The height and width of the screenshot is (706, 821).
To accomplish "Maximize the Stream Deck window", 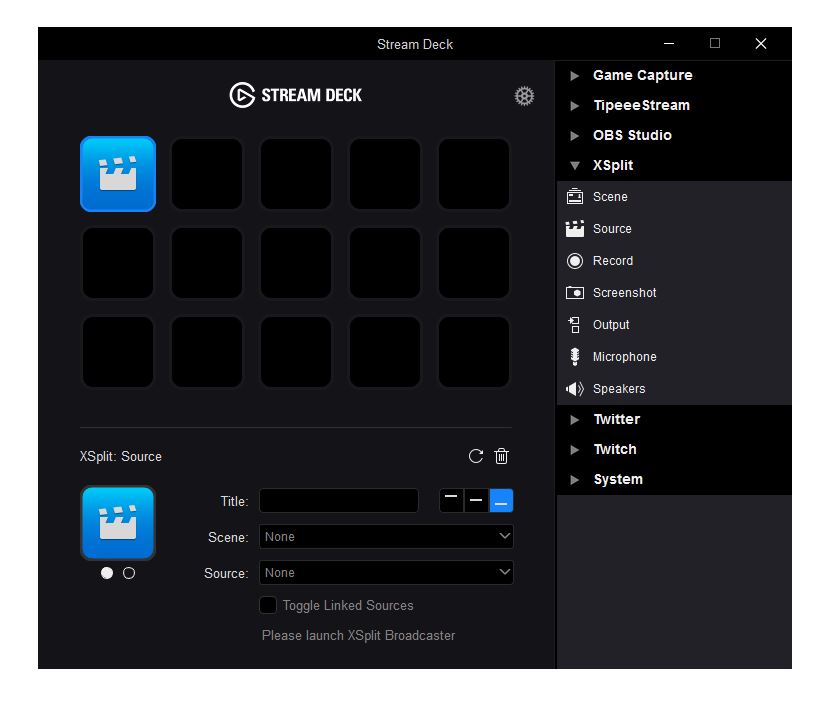I will pyautogui.click(x=715, y=43).
